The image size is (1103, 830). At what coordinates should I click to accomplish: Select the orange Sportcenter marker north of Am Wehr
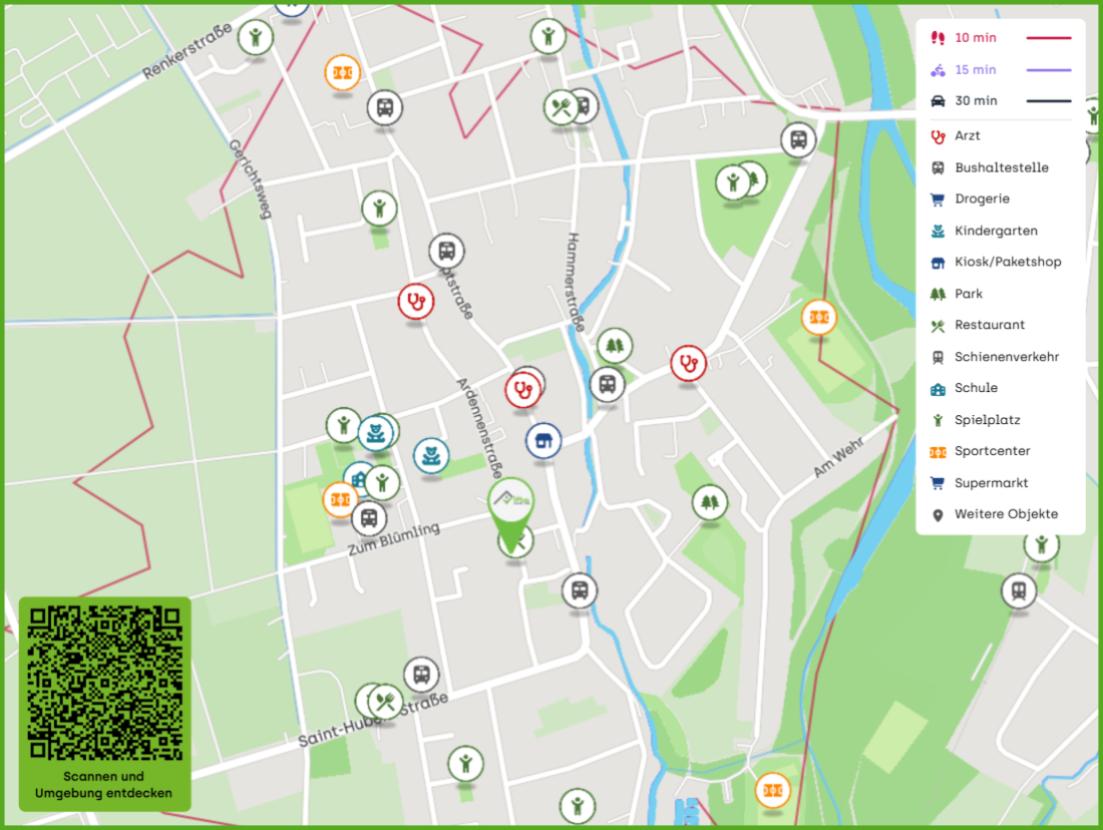[x=819, y=317]
